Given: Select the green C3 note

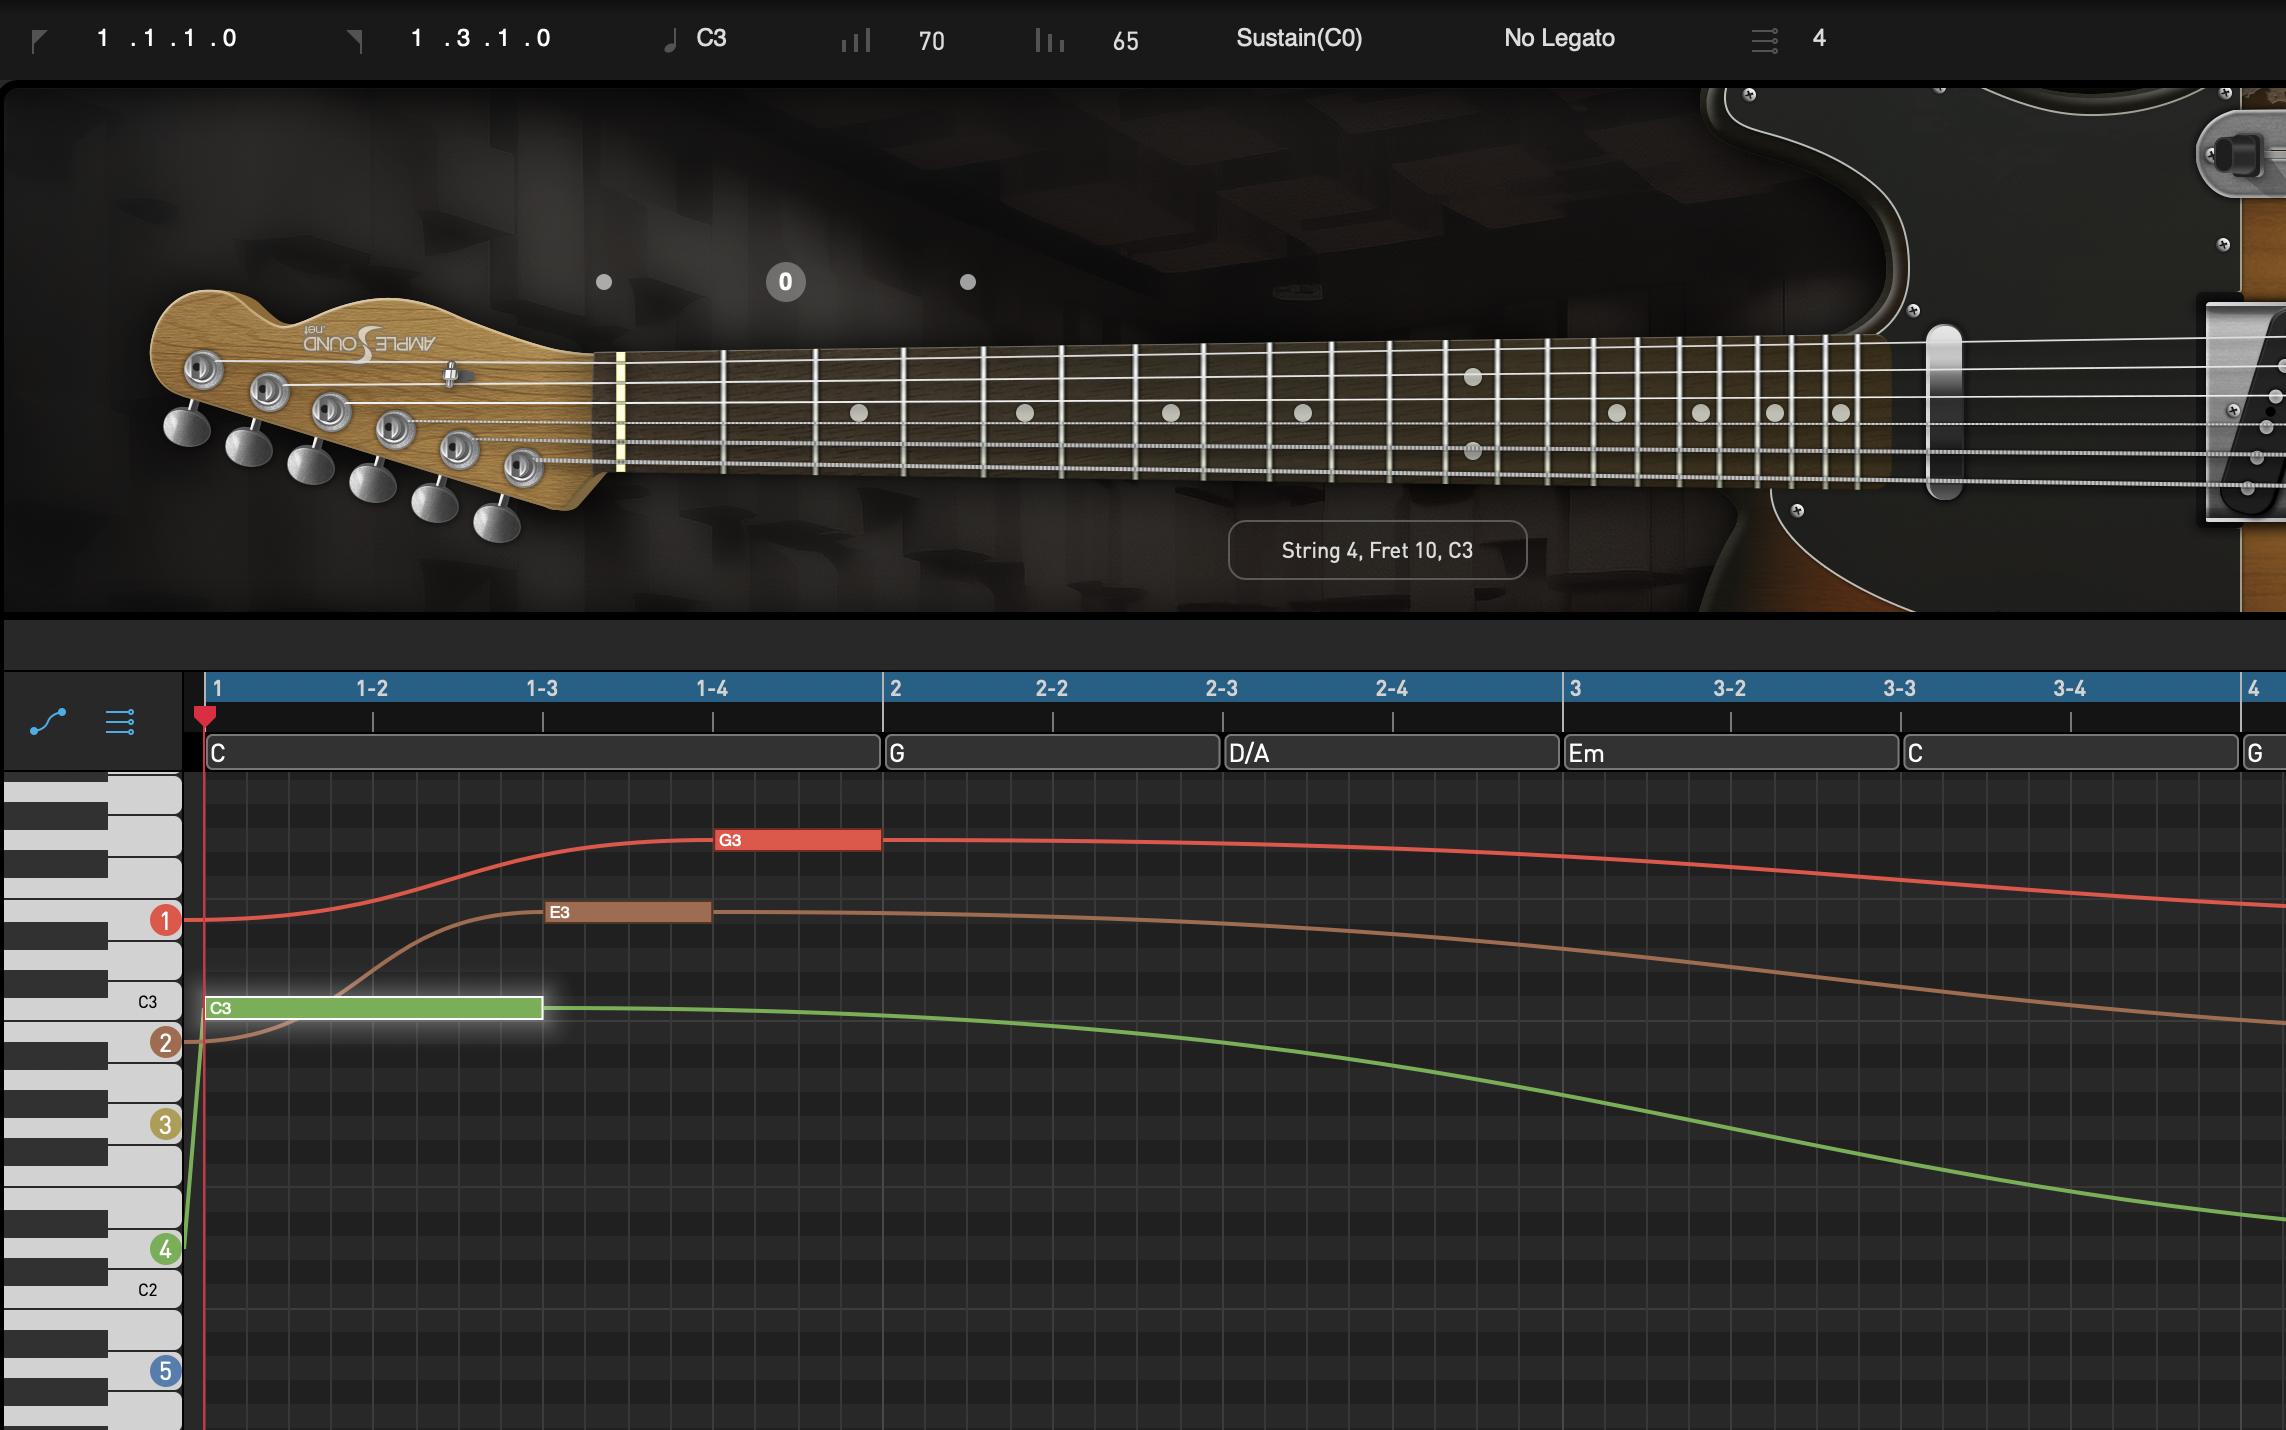Looking at the screenshot, I should click(374, 1008).
